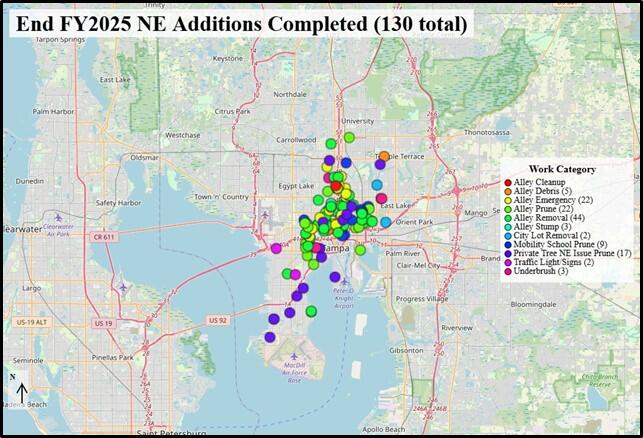Select City Lot Removal (2) legend label
The width and height of the screenshot is (643, 438).
point(552,236)
